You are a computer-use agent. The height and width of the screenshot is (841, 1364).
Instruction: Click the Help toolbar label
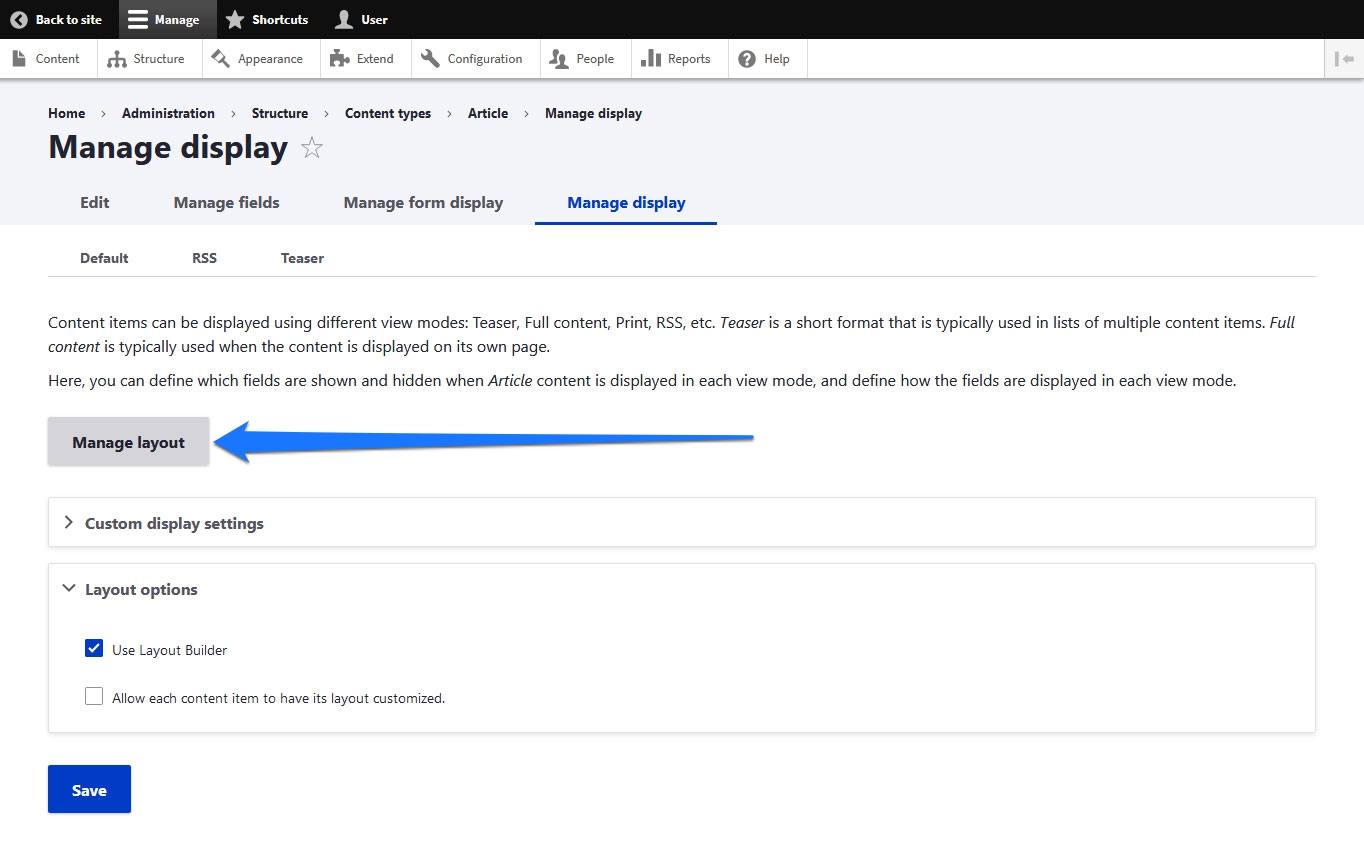coord(777,59)
